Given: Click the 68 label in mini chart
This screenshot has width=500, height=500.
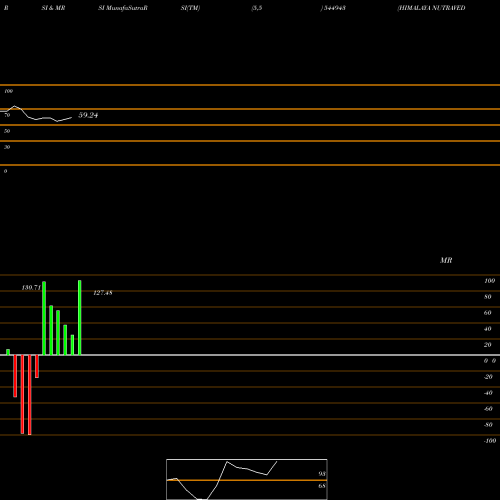Looking at the screenshot, I should coord(322,486).
